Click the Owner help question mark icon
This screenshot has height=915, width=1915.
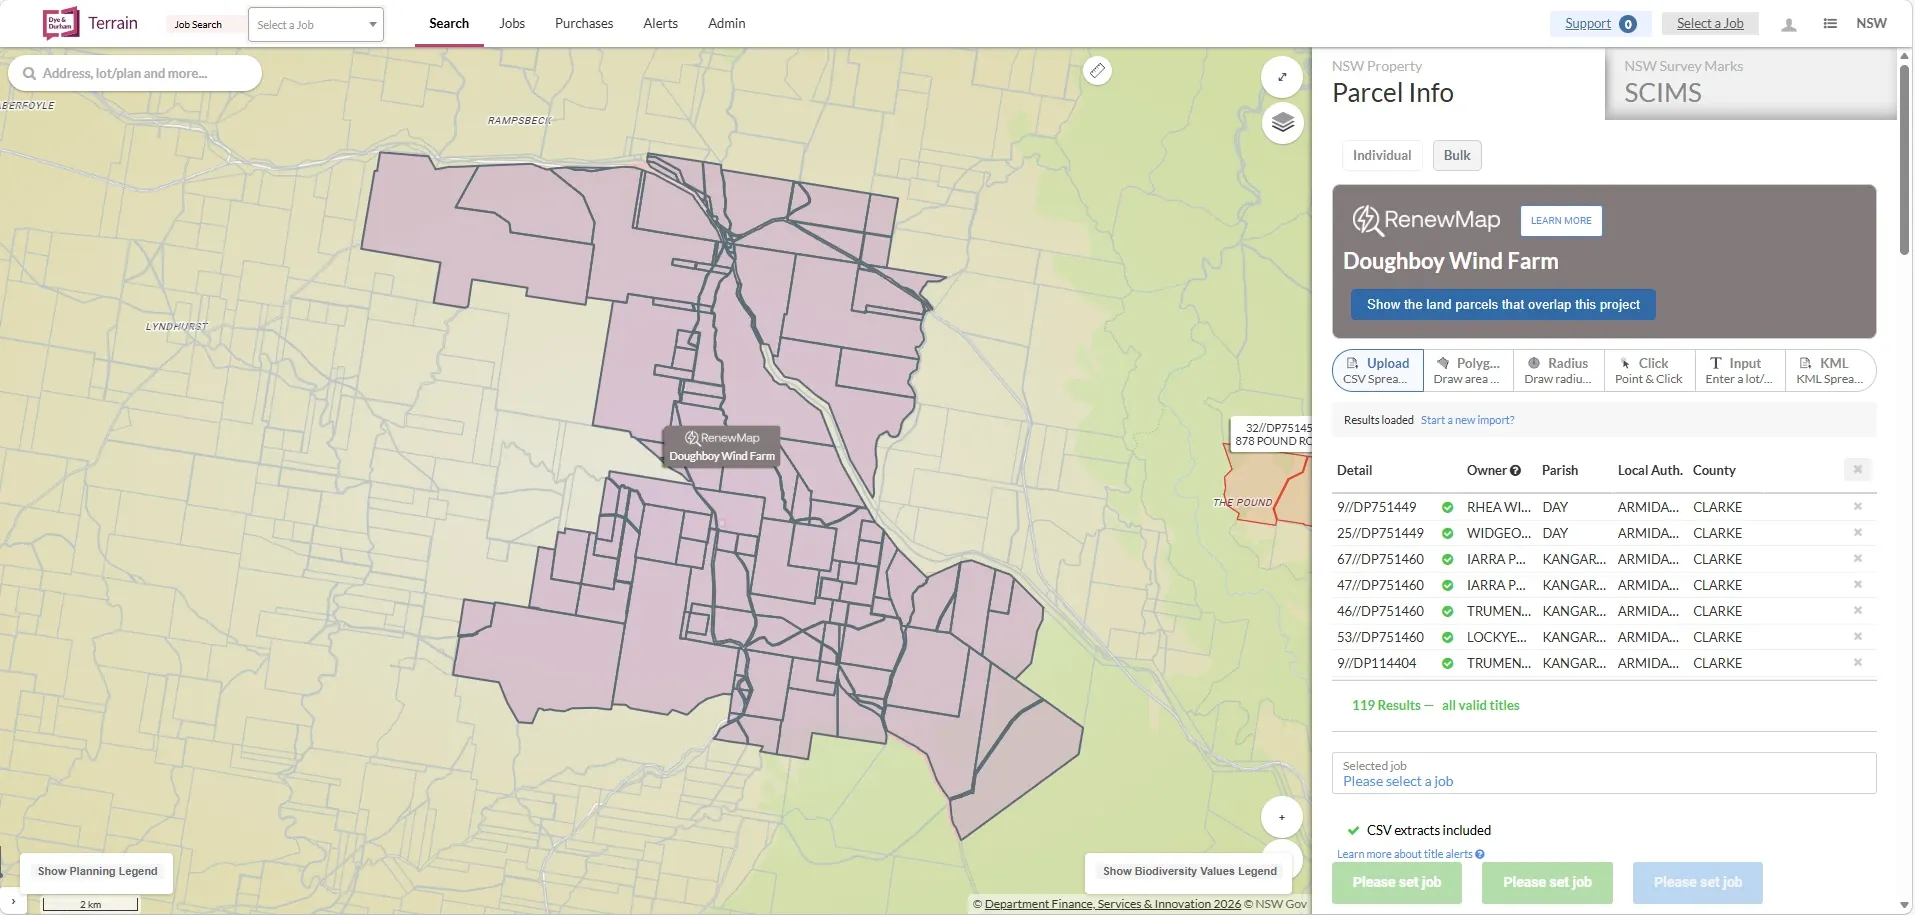1515,471
